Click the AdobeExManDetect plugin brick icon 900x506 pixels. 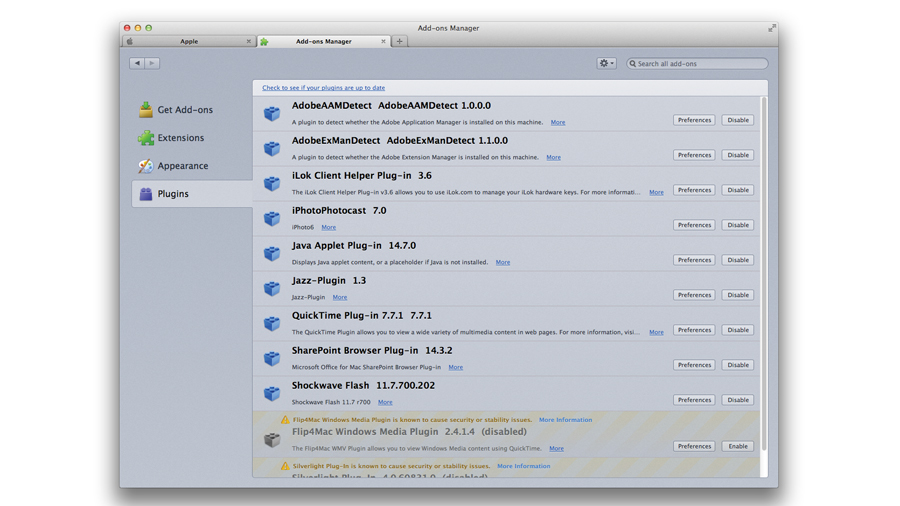[x=272, y=149]
